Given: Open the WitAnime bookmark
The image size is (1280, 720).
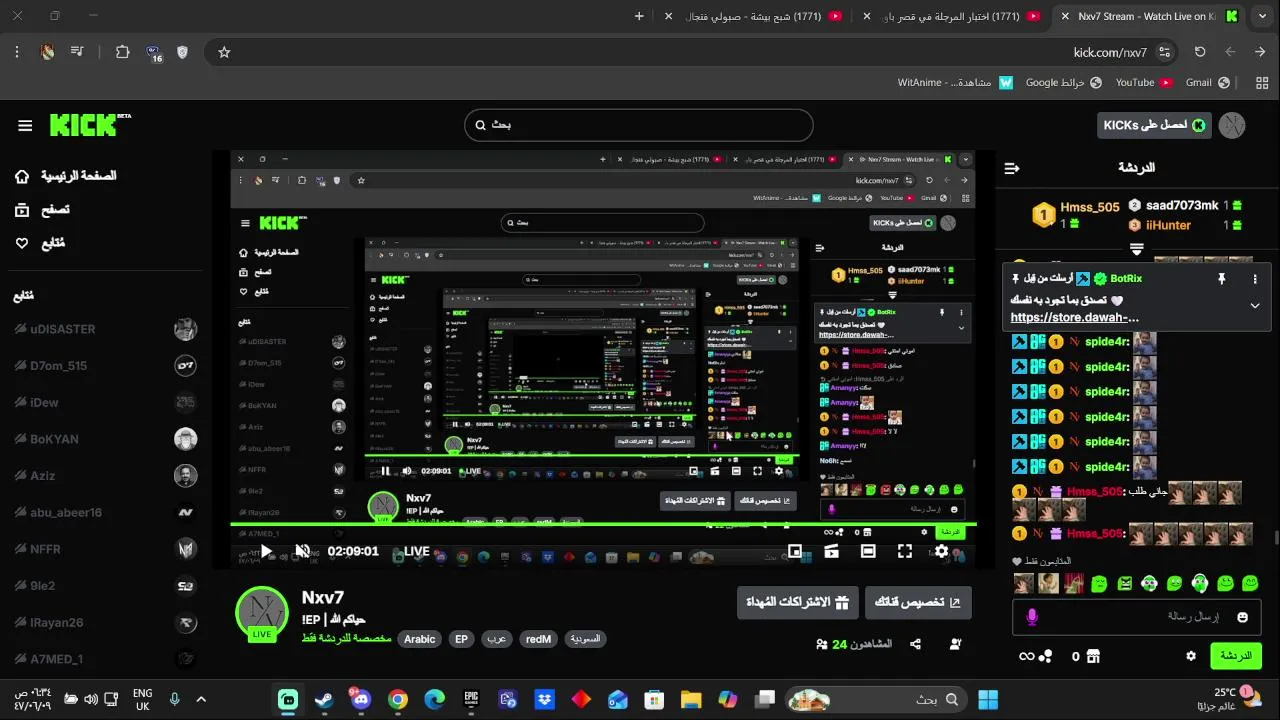Looking at the screenshot, I should [955, 83].
